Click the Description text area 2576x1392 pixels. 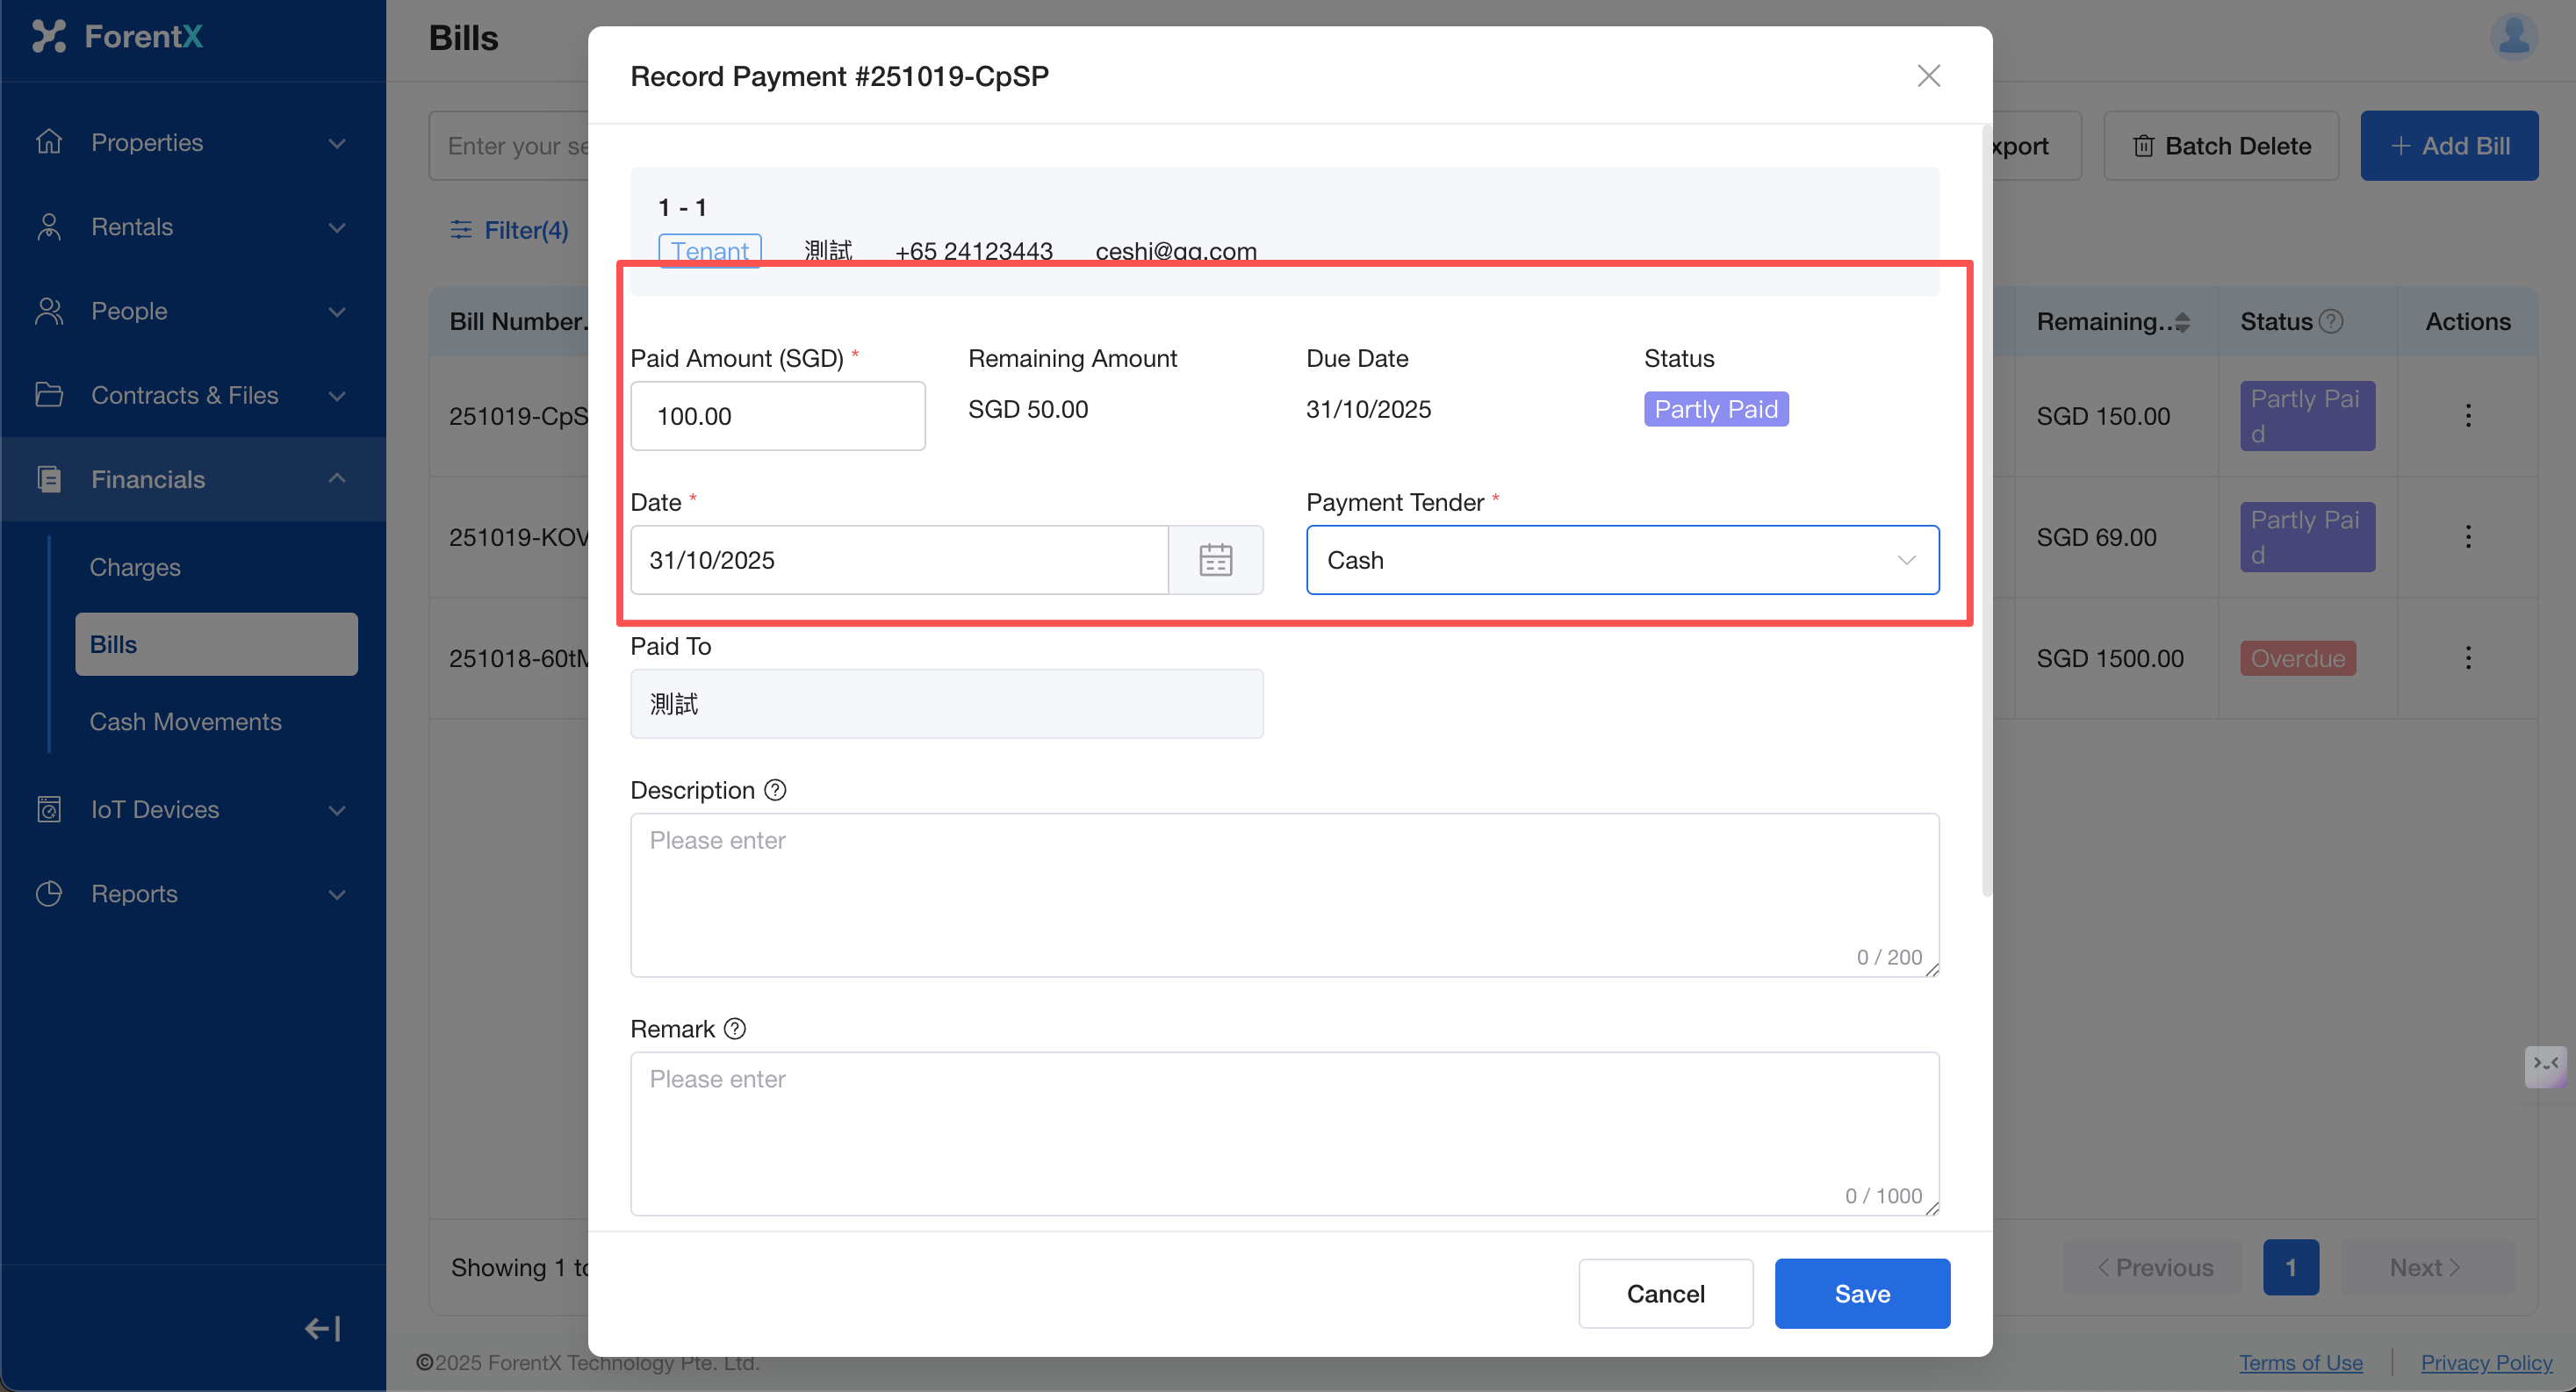1284,894
